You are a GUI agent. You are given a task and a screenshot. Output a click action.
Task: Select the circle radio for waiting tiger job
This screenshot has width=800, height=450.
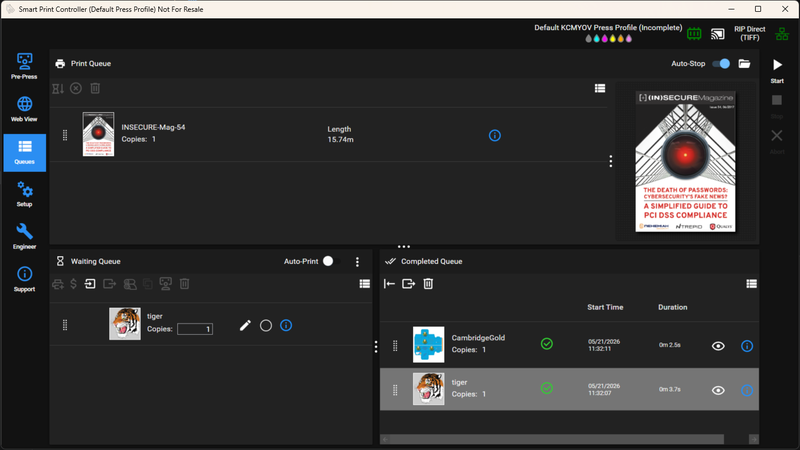coord(266,326)
